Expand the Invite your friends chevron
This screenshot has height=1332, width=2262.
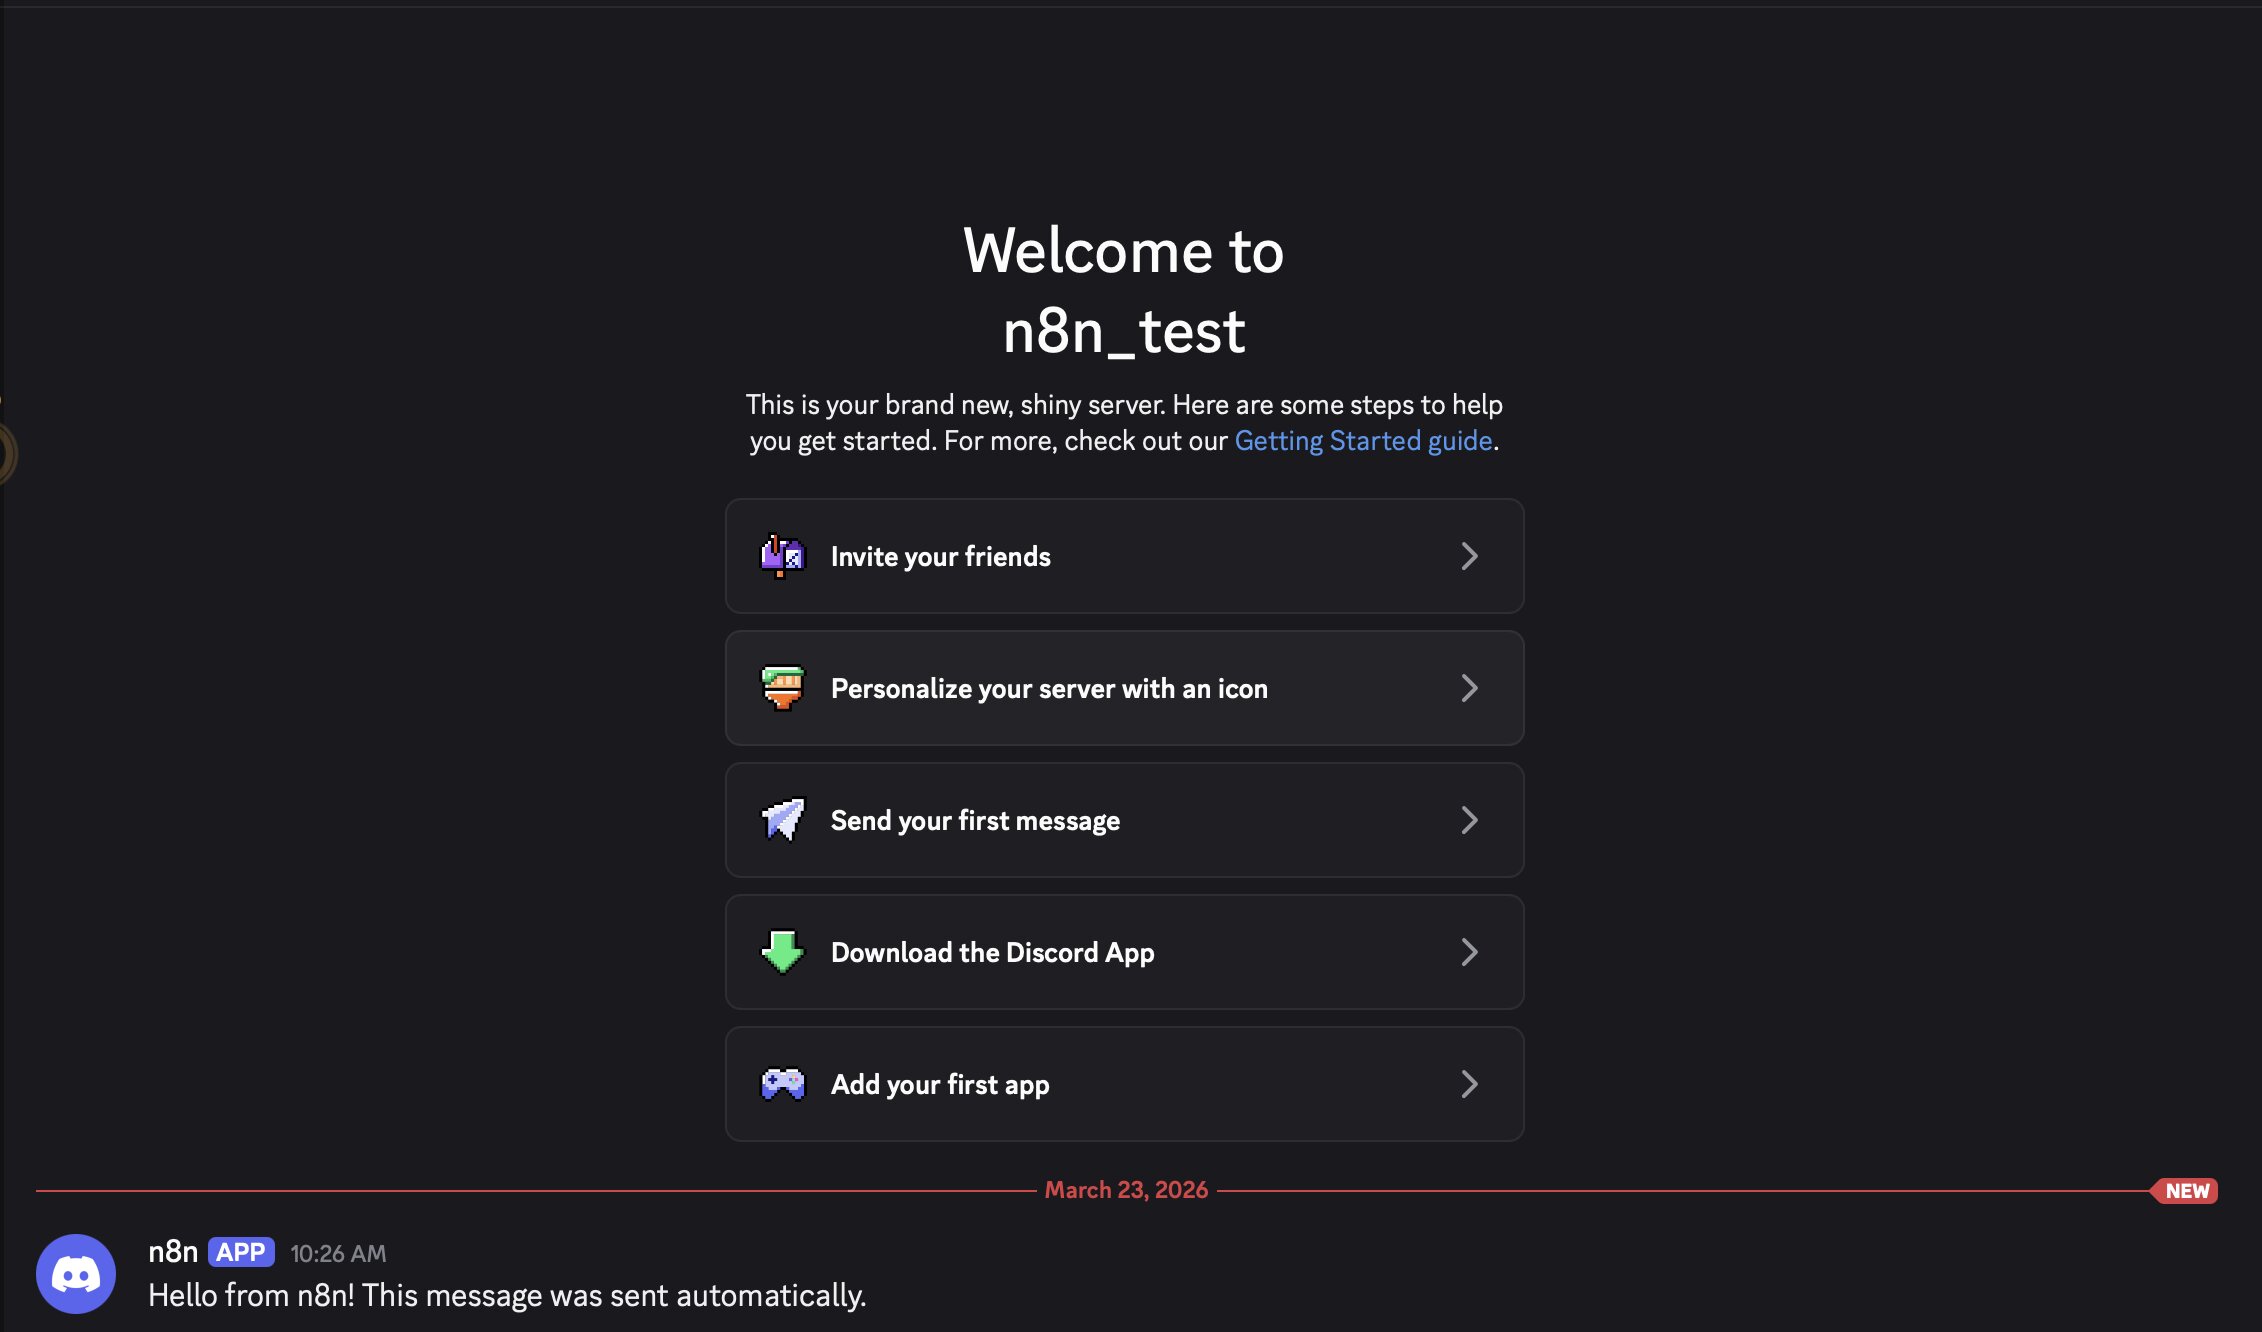[x=1469, y=556]
